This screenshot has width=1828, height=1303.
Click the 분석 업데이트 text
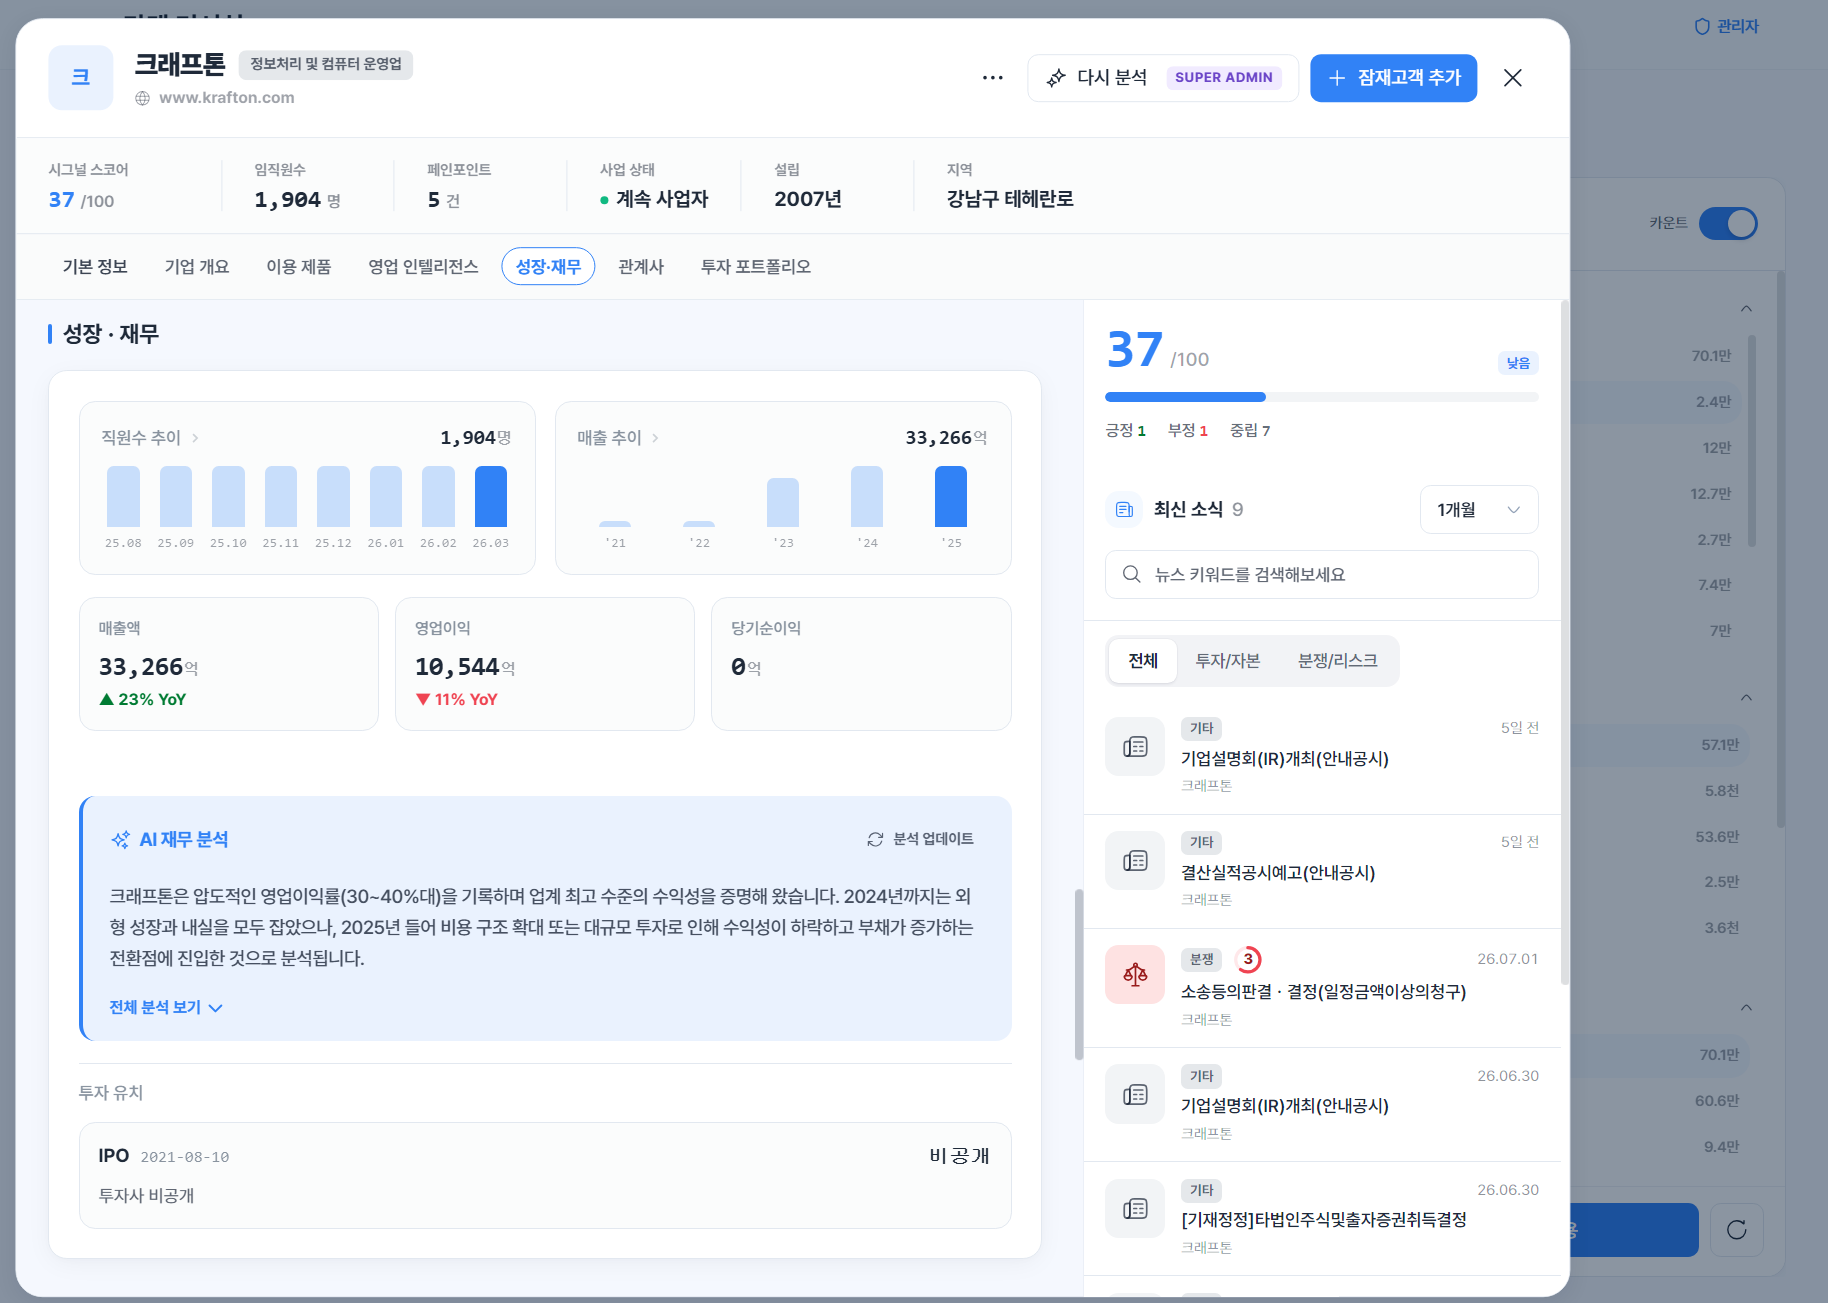(x=933, y=839)
